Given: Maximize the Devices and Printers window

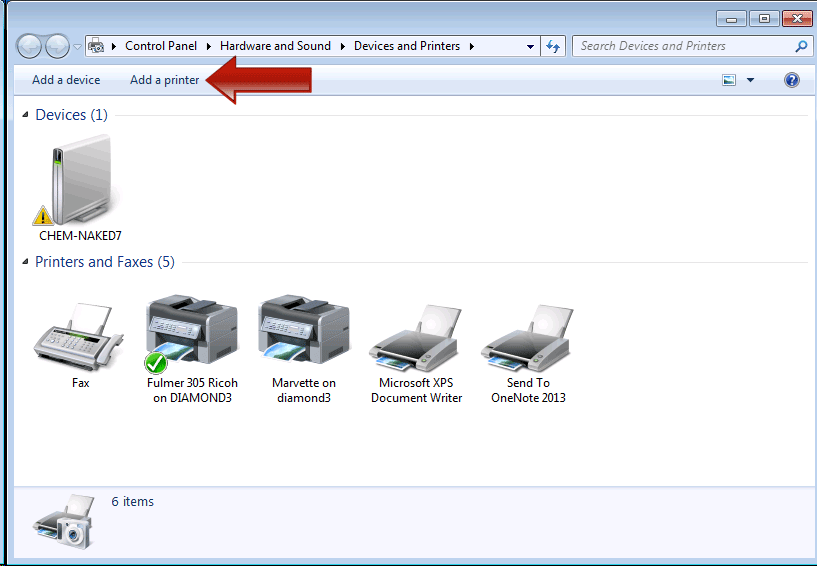Looking at the screenshot, I should tap(764, 19).
